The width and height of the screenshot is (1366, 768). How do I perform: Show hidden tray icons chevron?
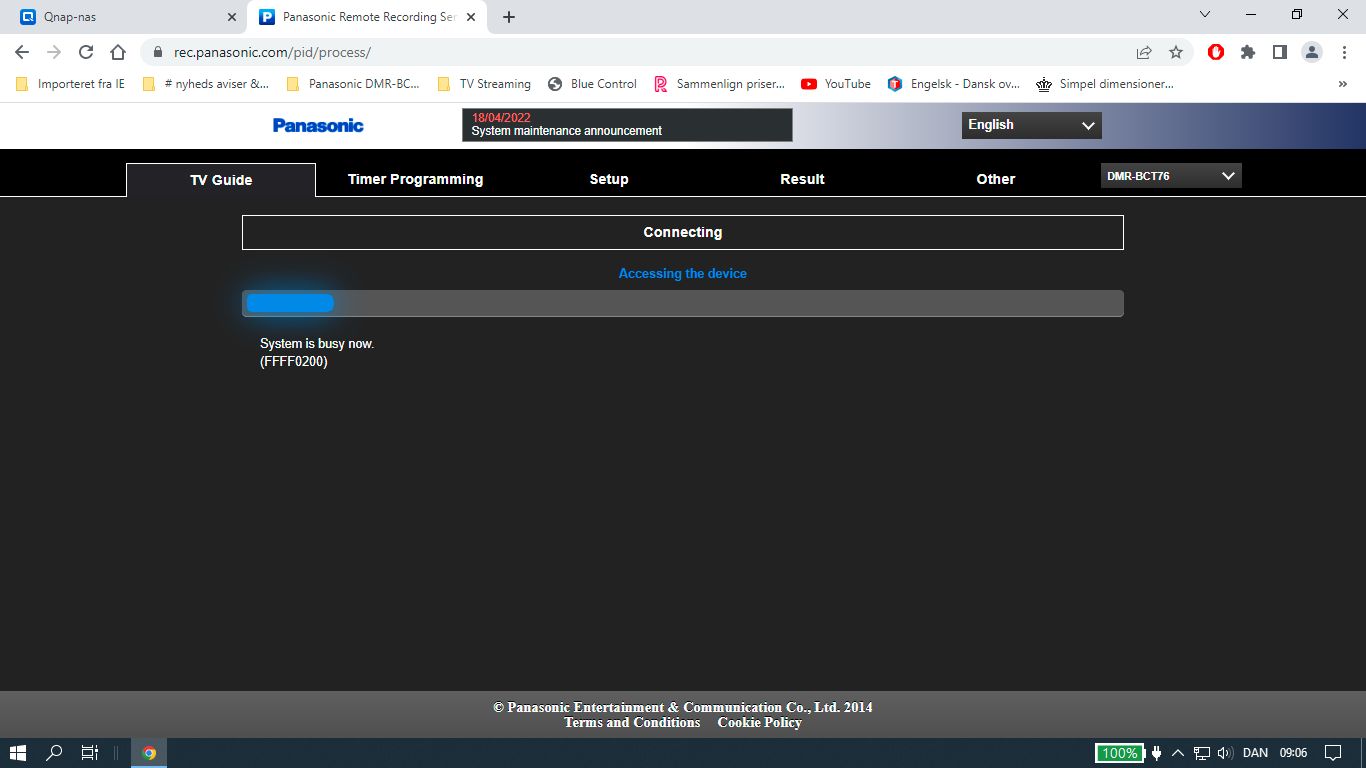[x=1178, y=753]
